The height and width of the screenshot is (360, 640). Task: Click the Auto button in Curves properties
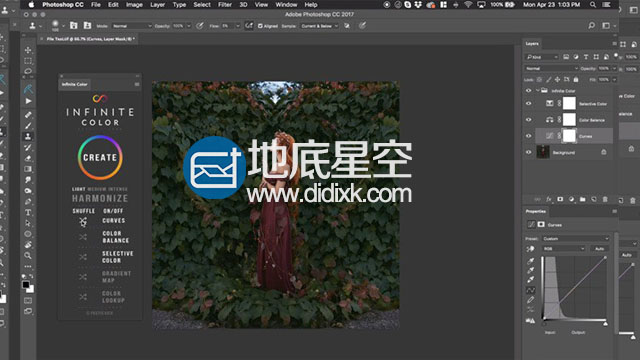tap(599, 249)
